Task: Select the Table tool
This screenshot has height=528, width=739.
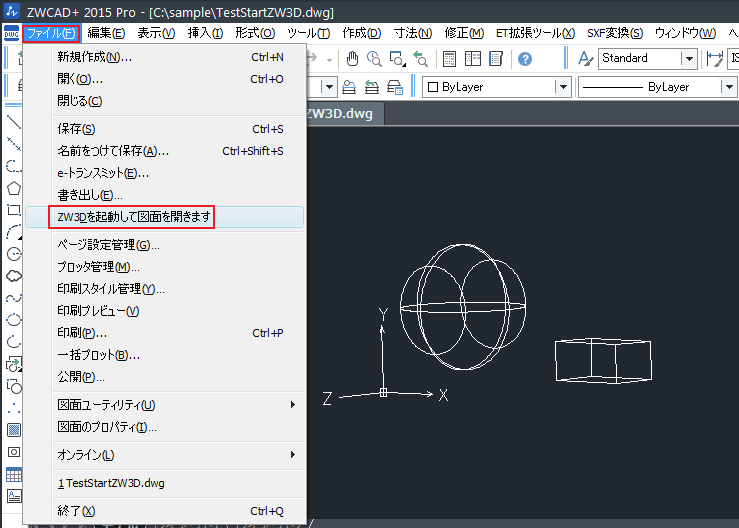Action: point(14,474)
